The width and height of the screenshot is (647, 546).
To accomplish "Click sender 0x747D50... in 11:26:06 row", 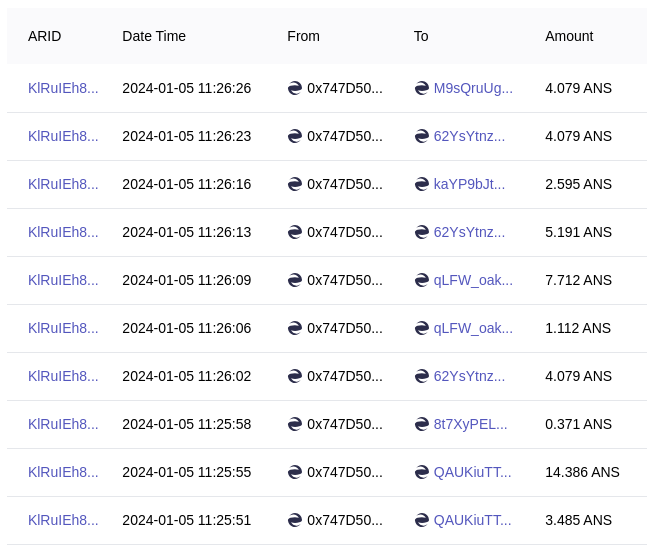I will [x=345, y=328].
